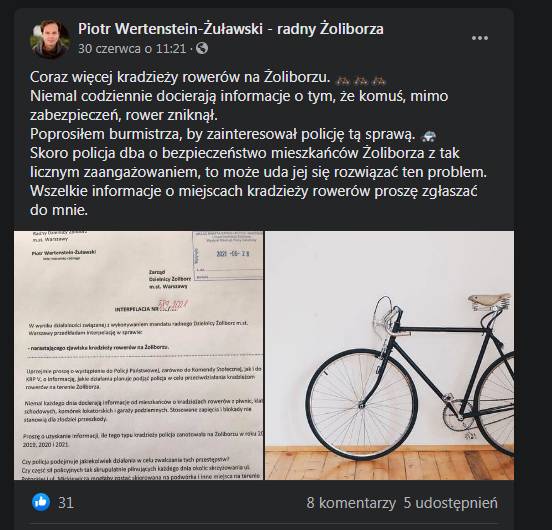
Task: Click the date stamp on the letter photo
Action: 233,253
